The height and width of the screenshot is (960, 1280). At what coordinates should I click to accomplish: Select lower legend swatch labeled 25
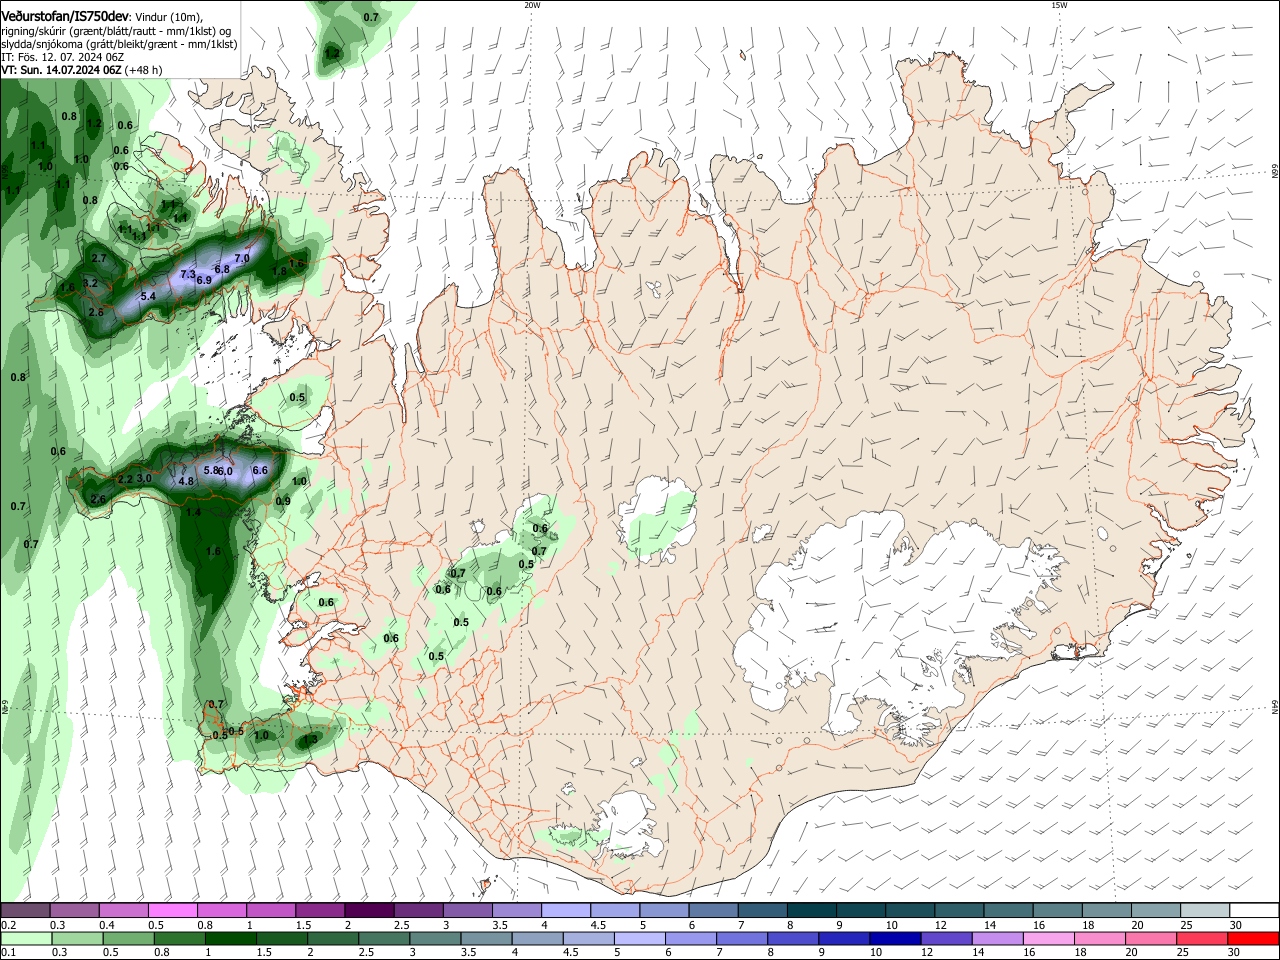click(1201, 938)
